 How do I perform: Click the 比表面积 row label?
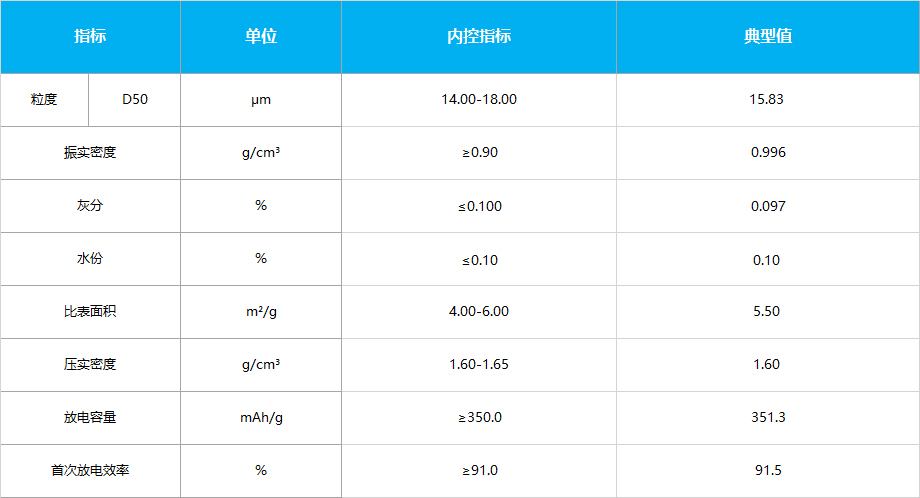pos(90,311)
